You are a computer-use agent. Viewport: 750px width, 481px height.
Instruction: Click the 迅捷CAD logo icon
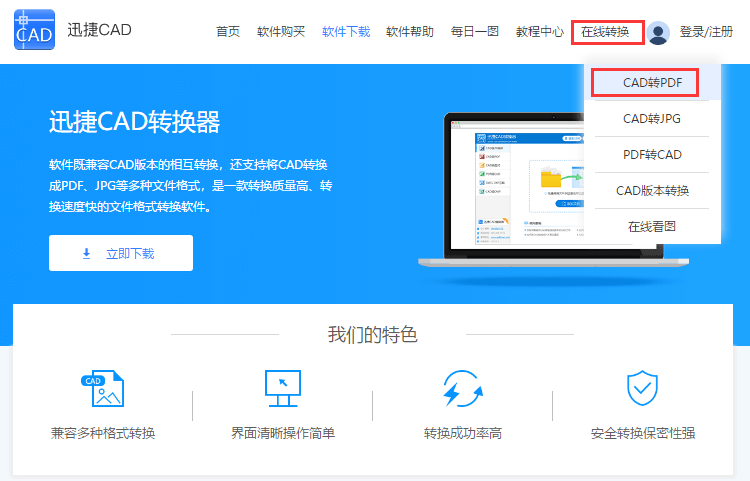pyautogui.click(x=34, y=30)
